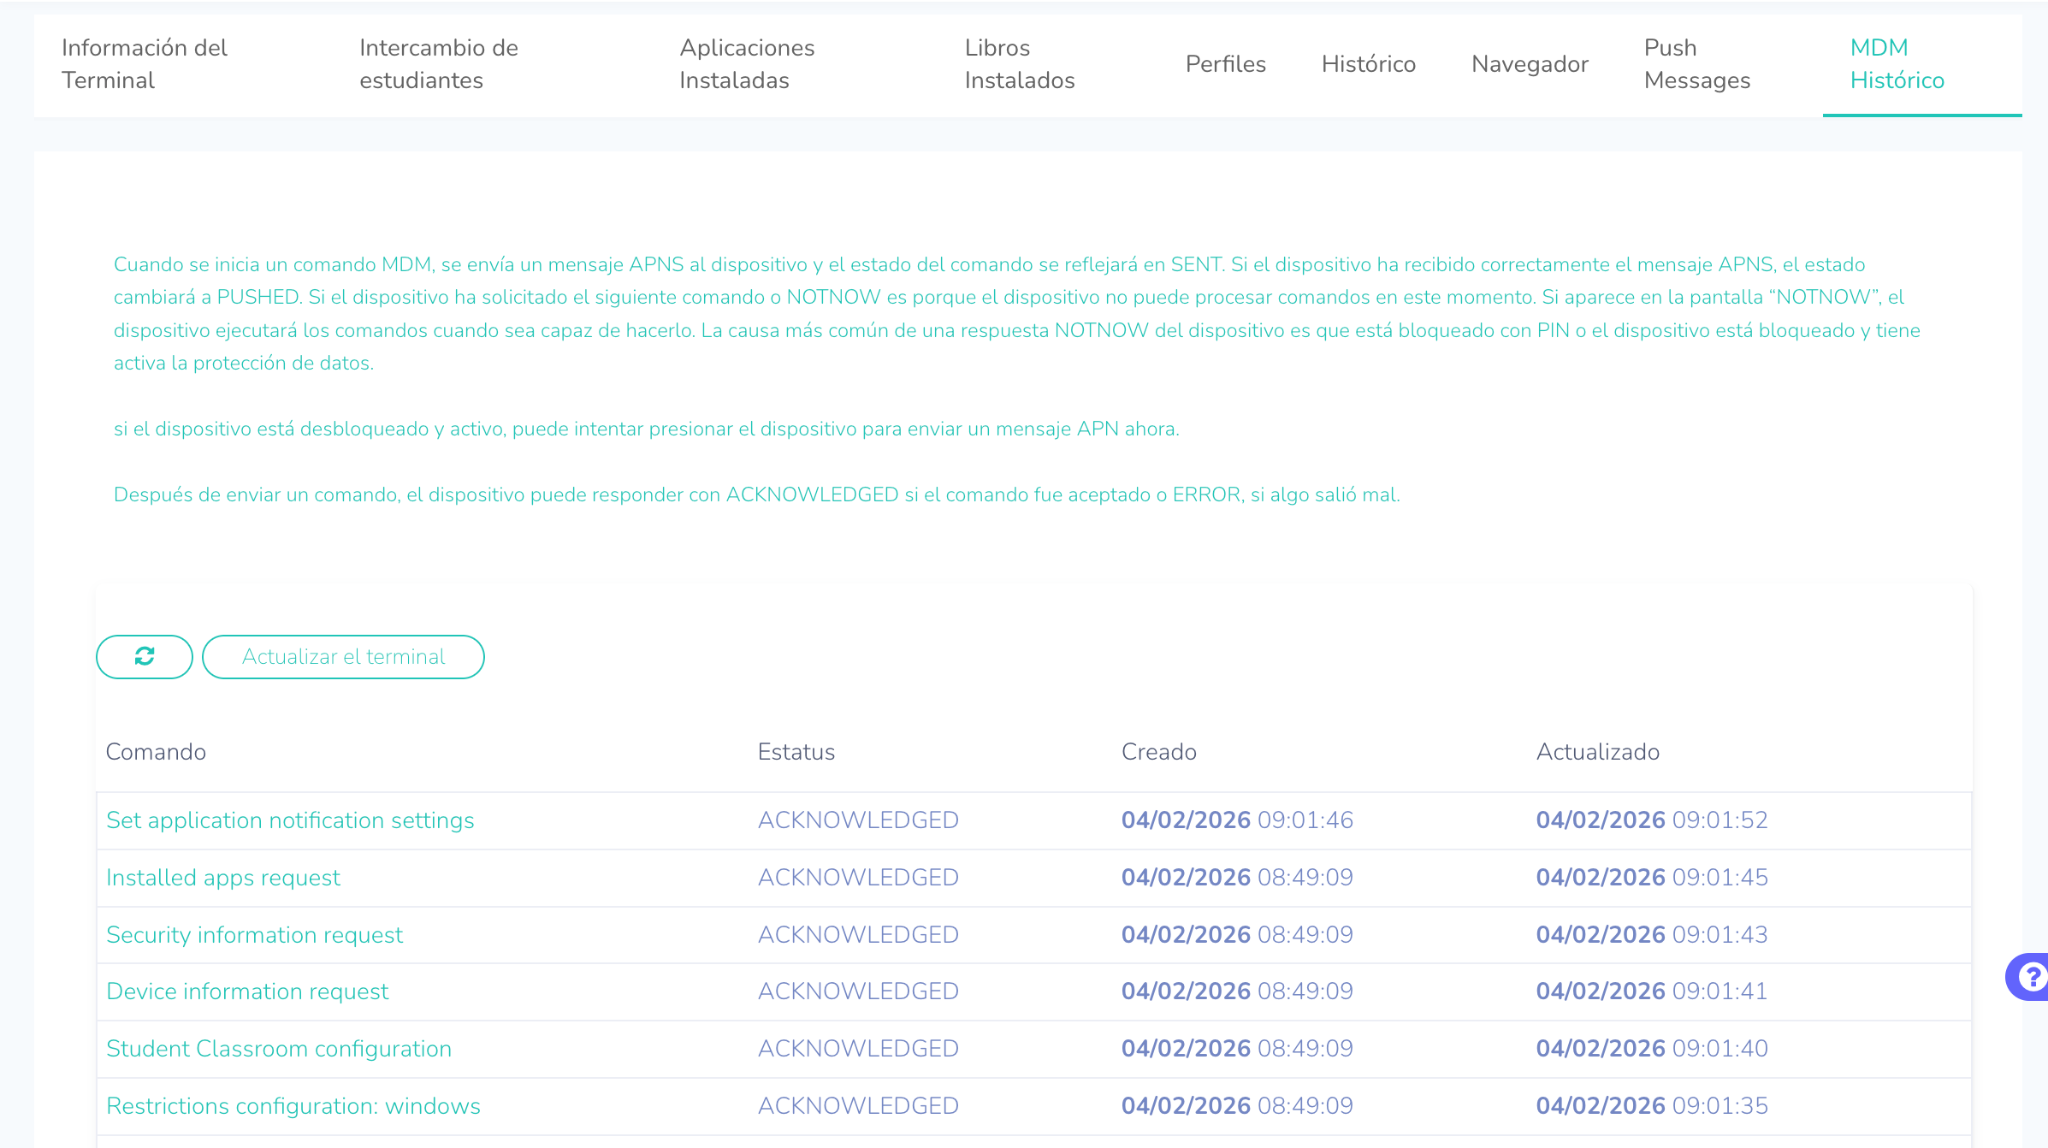This screenshot has height=1148, width=2048.
Task: Open Set application notification settings command
Action: pos(290,820)
